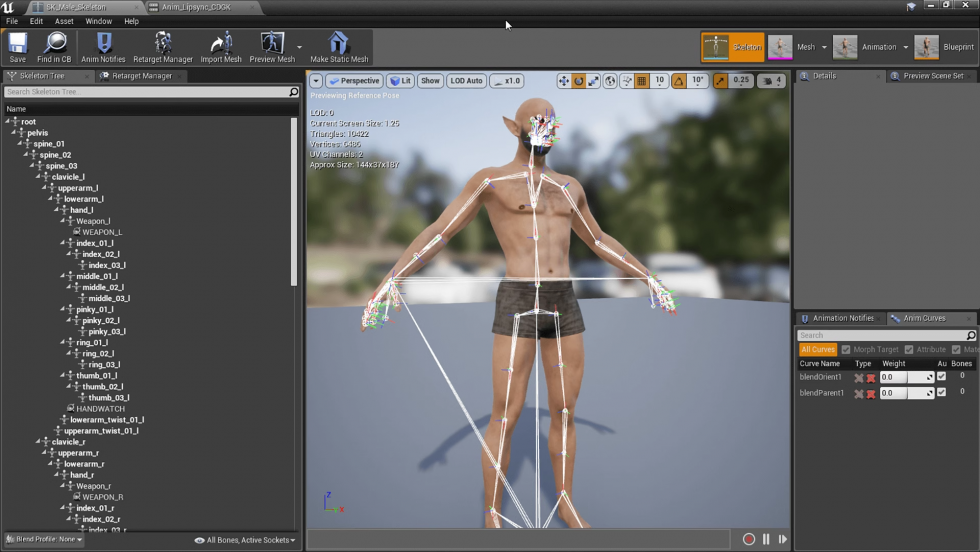Click Find in CB magnifier icon

click(x=55, y=43)
